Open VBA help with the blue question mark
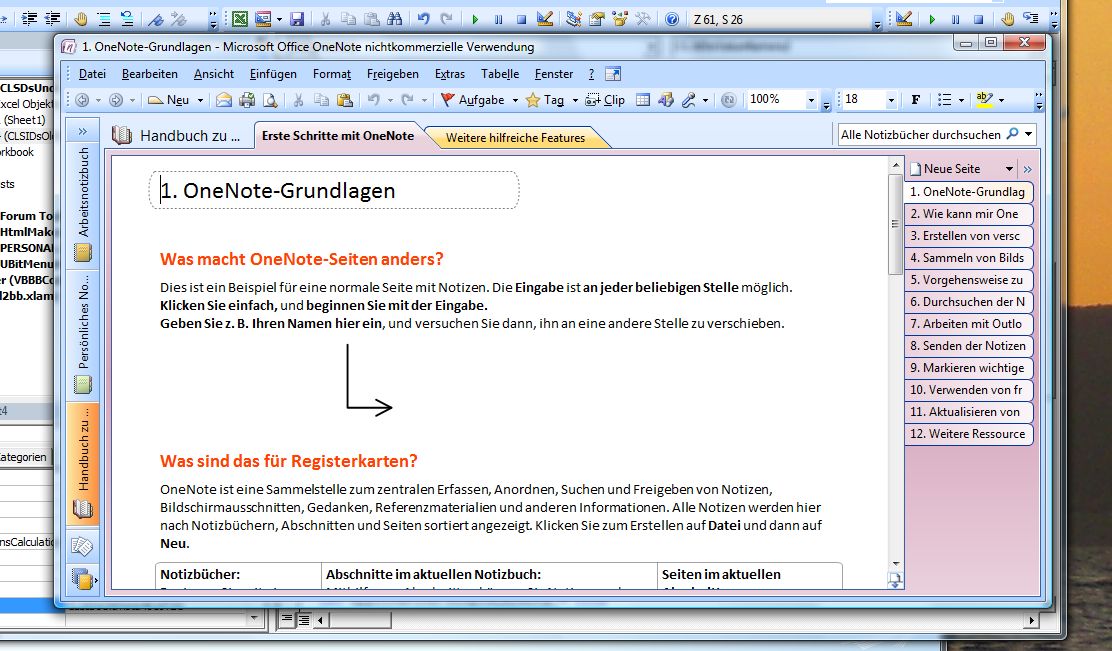This screenshot has height=651, width=1112. (672, 19)
